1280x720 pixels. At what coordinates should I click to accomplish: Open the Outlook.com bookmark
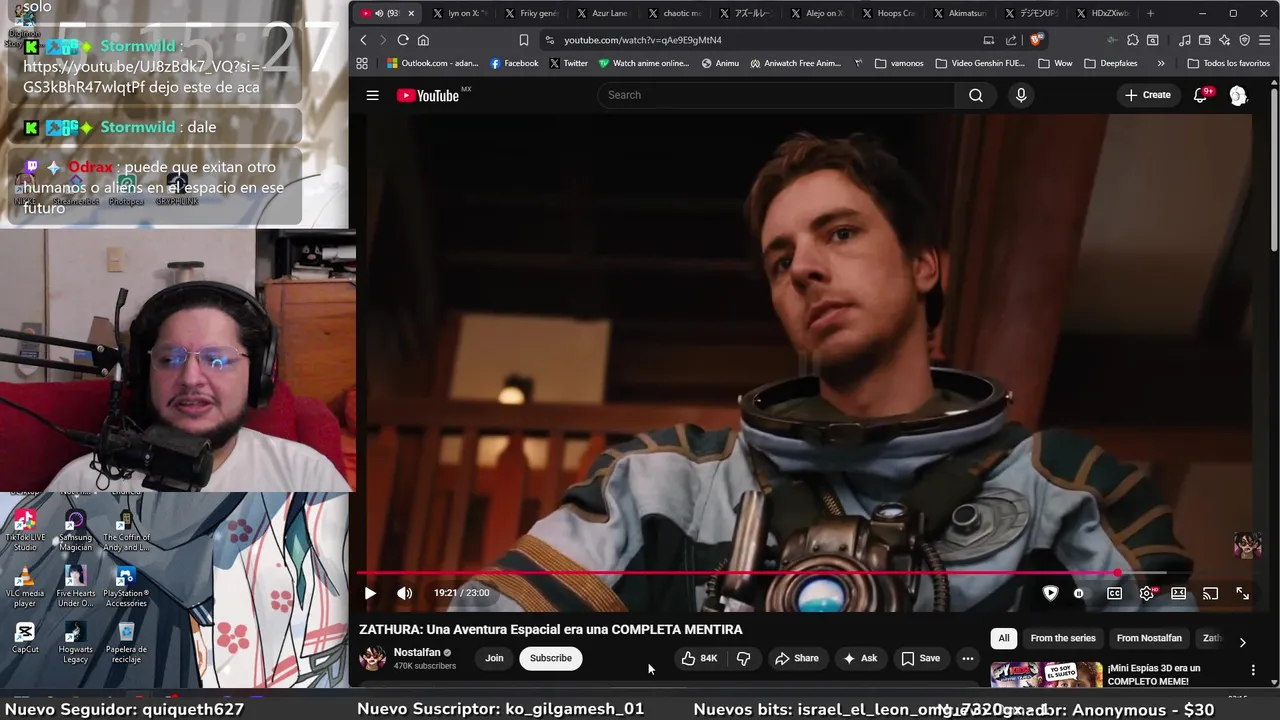432,63
